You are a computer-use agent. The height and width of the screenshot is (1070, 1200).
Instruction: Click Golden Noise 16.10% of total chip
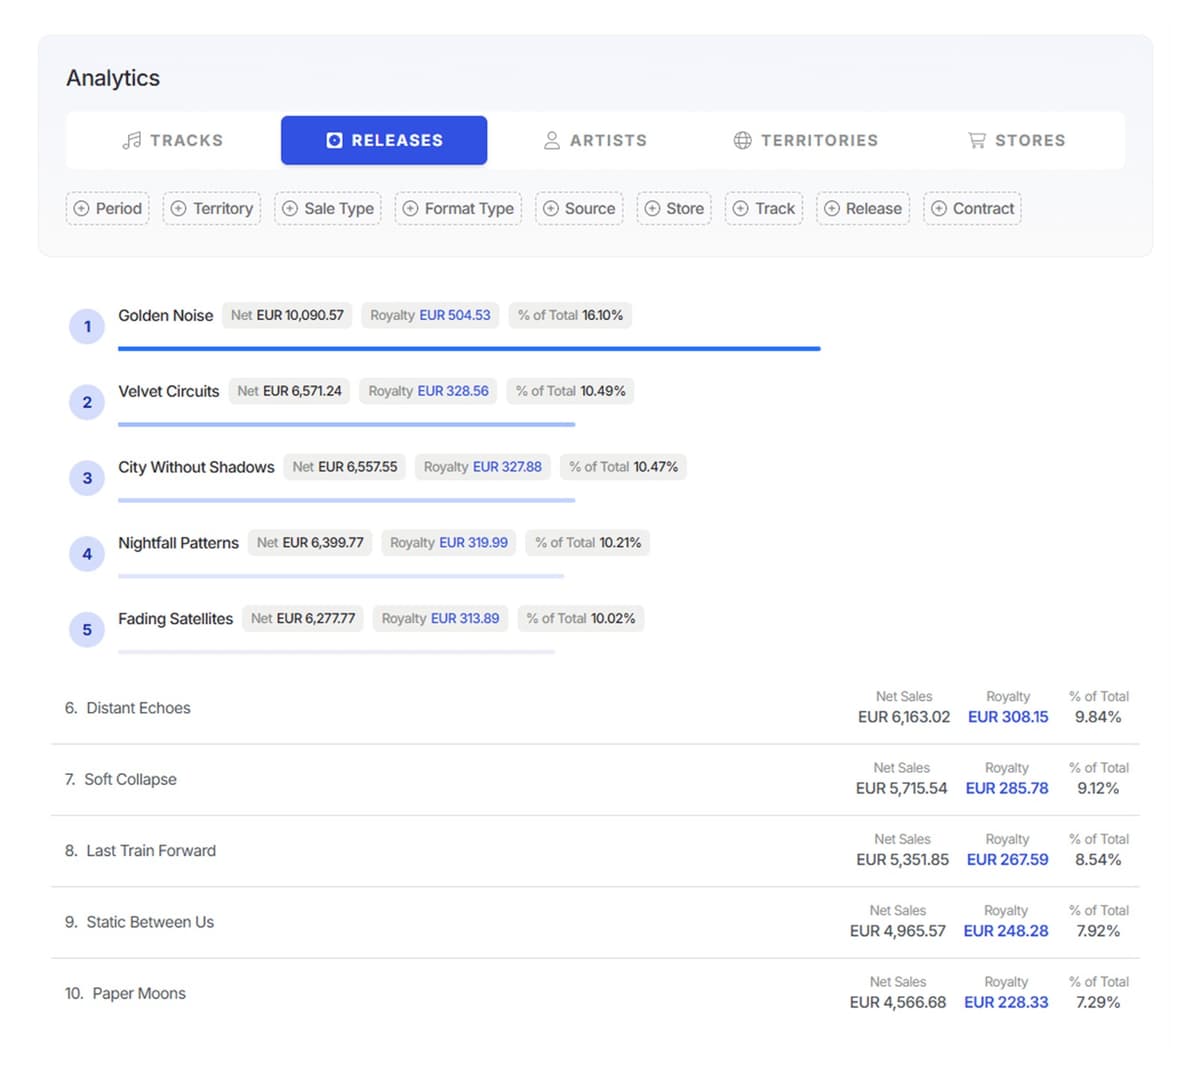point(570,315)
